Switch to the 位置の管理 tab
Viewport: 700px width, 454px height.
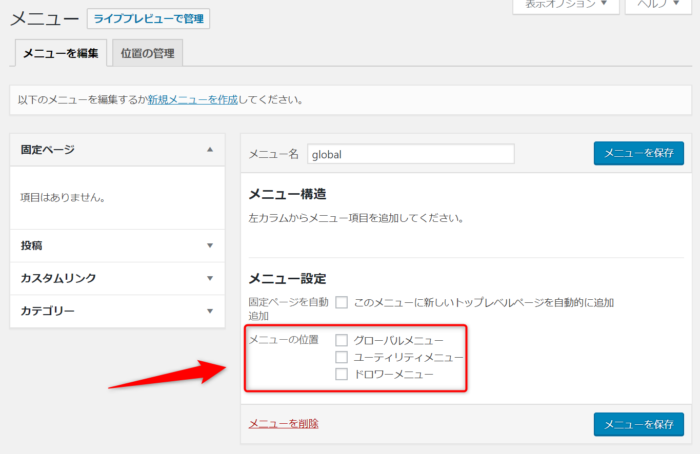(146, 53)
